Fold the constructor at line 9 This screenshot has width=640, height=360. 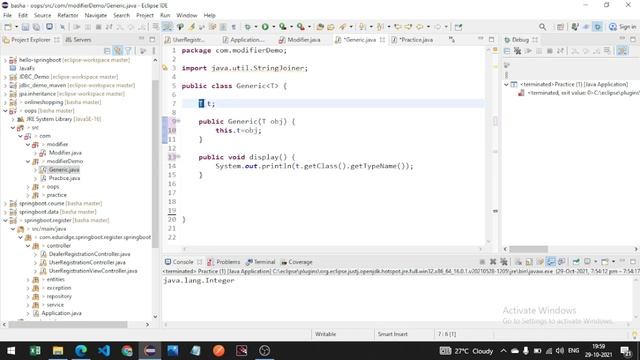coord(178,121)
